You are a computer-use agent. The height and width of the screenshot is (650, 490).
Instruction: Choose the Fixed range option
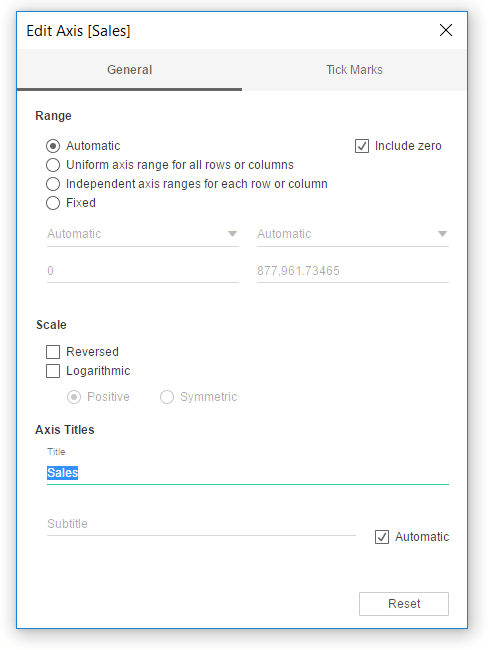pos(53,203)
